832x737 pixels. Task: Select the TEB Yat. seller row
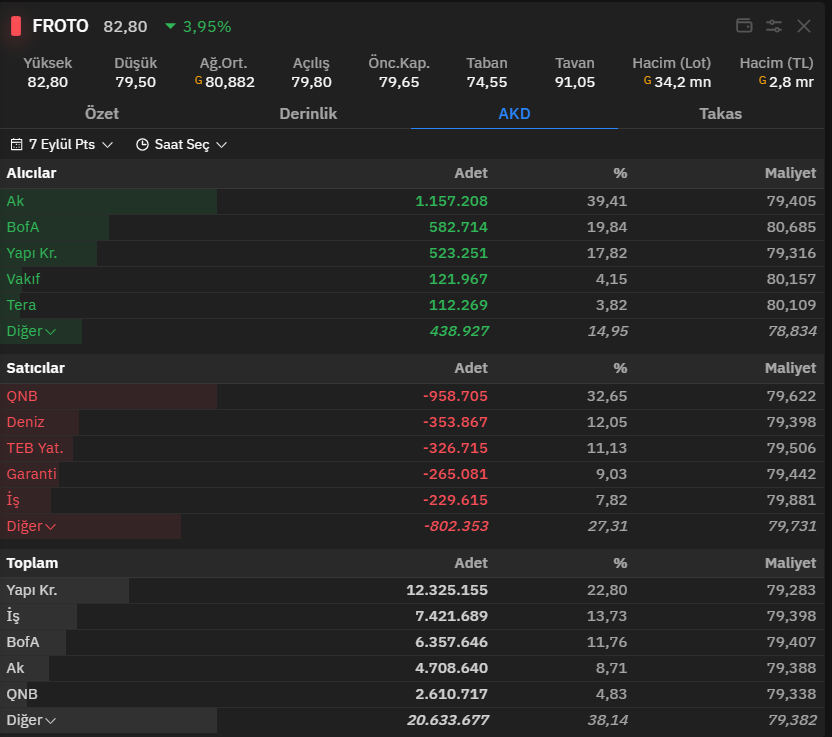(x=412, y=449)
